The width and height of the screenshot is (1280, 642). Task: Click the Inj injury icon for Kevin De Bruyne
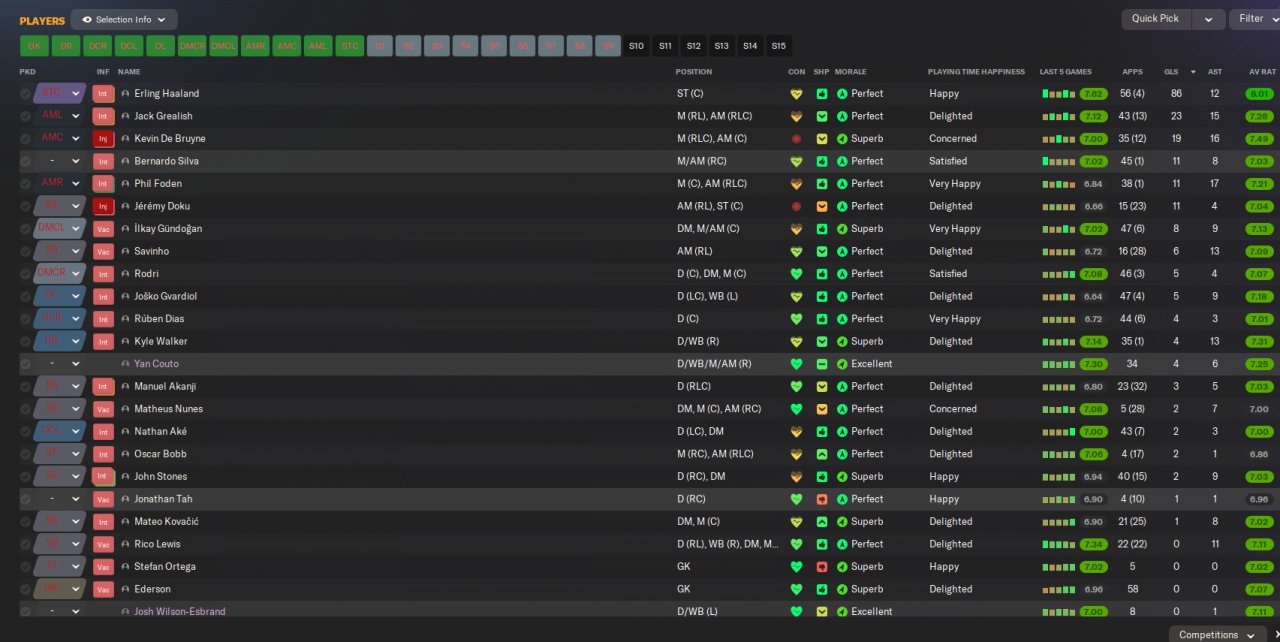click(x=103, y=139)
